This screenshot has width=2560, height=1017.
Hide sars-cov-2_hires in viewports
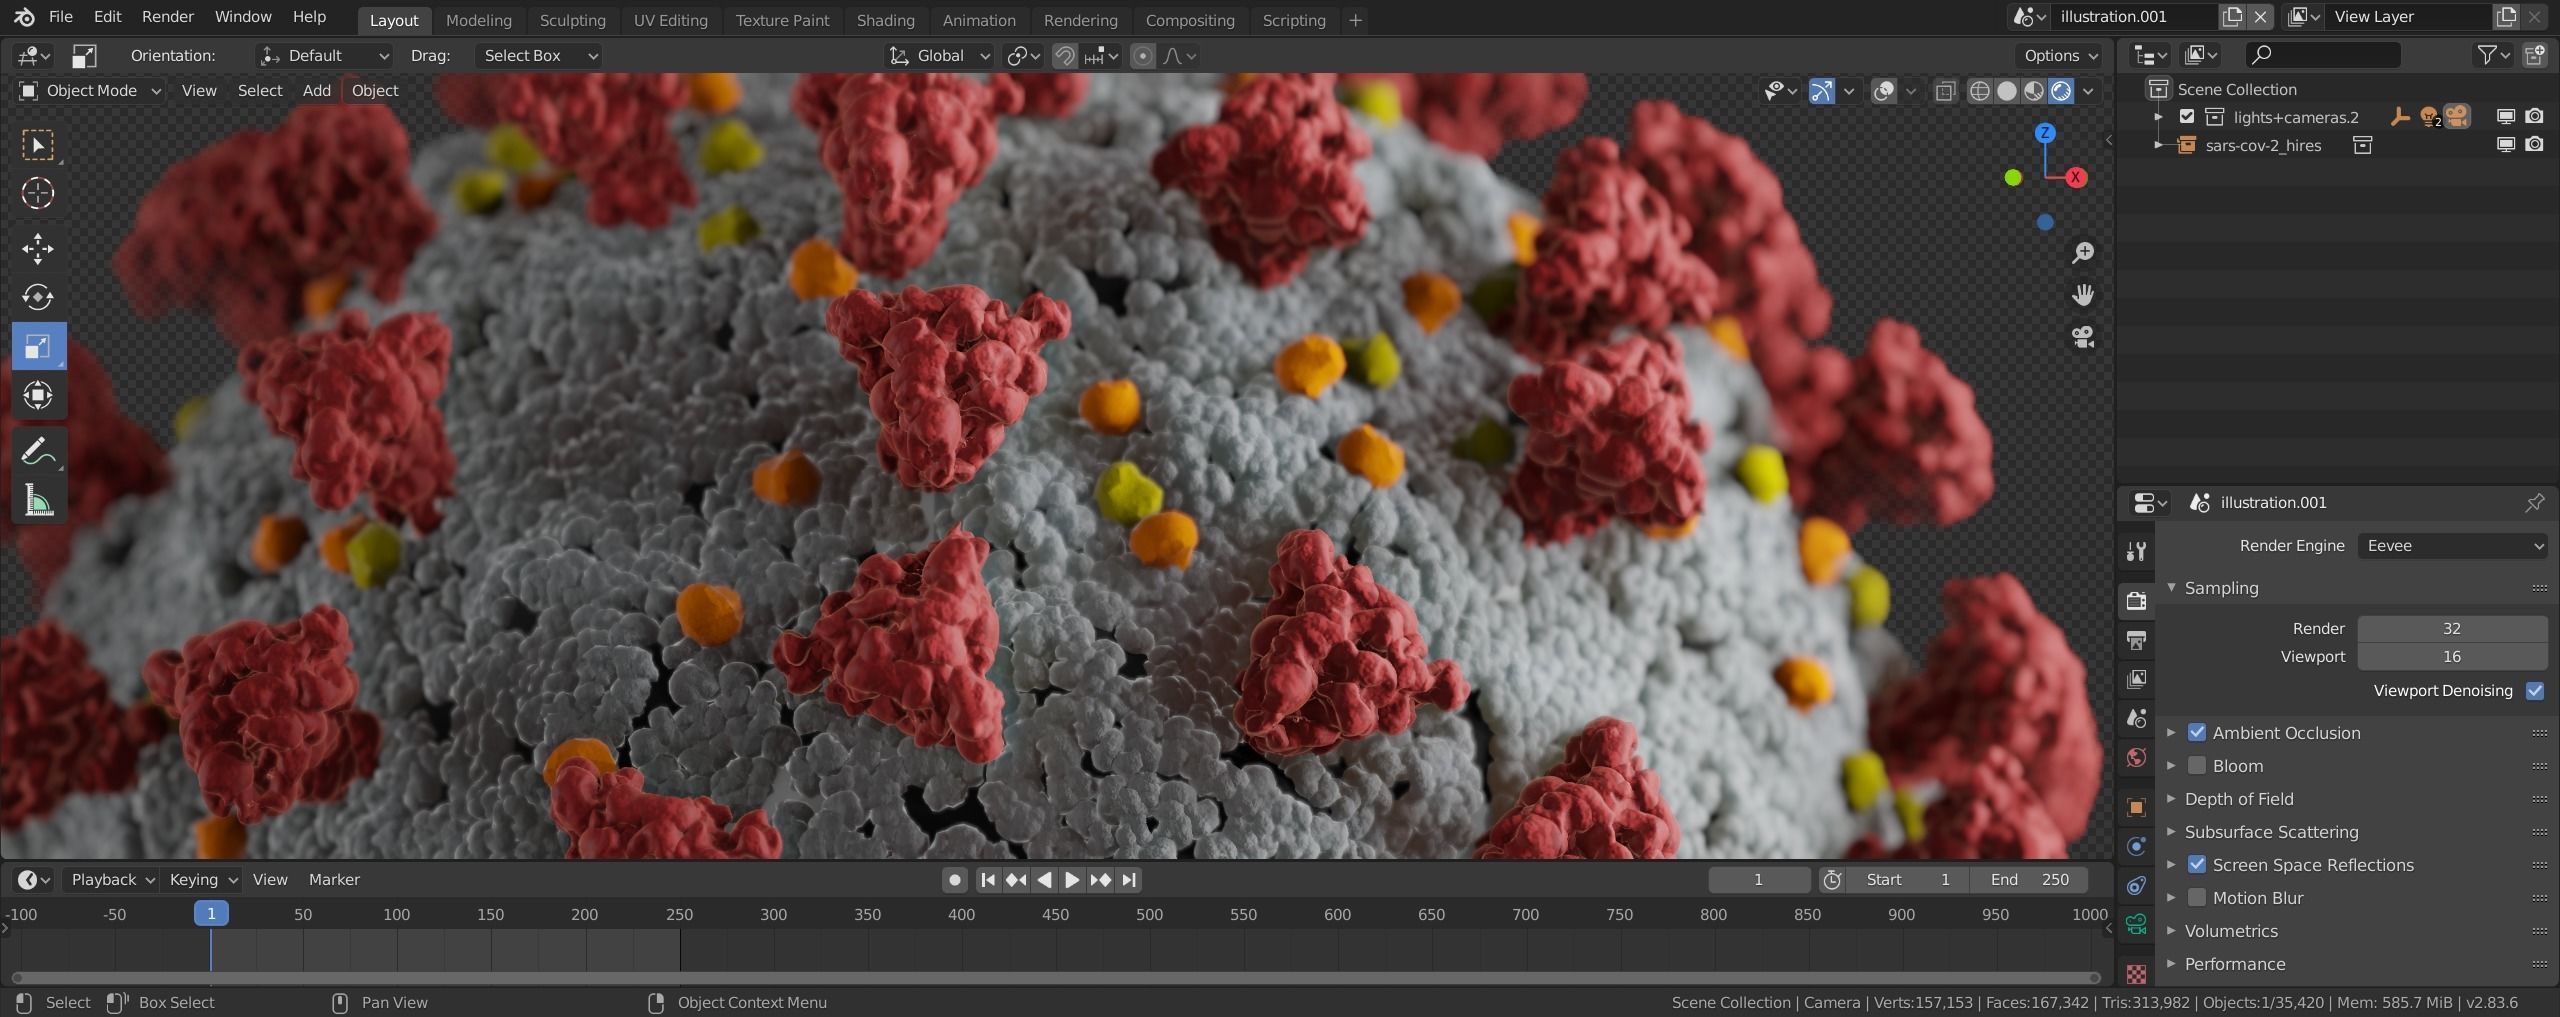[2506, 145]
